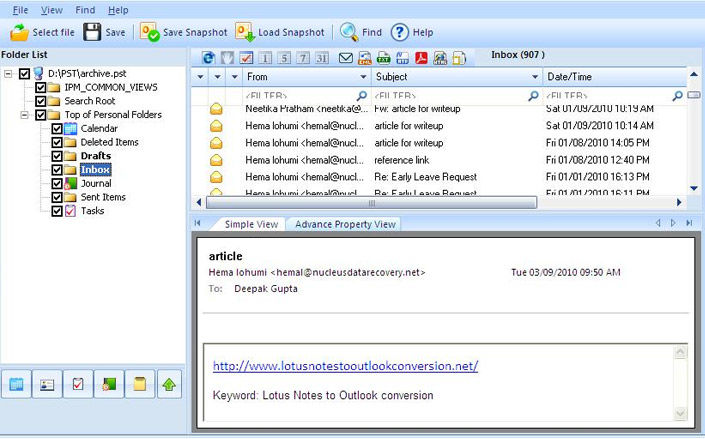Viewport: 705px width, 439px height.
Task: Click the Save Snapshot icon
Action: (x=149, y=32)
